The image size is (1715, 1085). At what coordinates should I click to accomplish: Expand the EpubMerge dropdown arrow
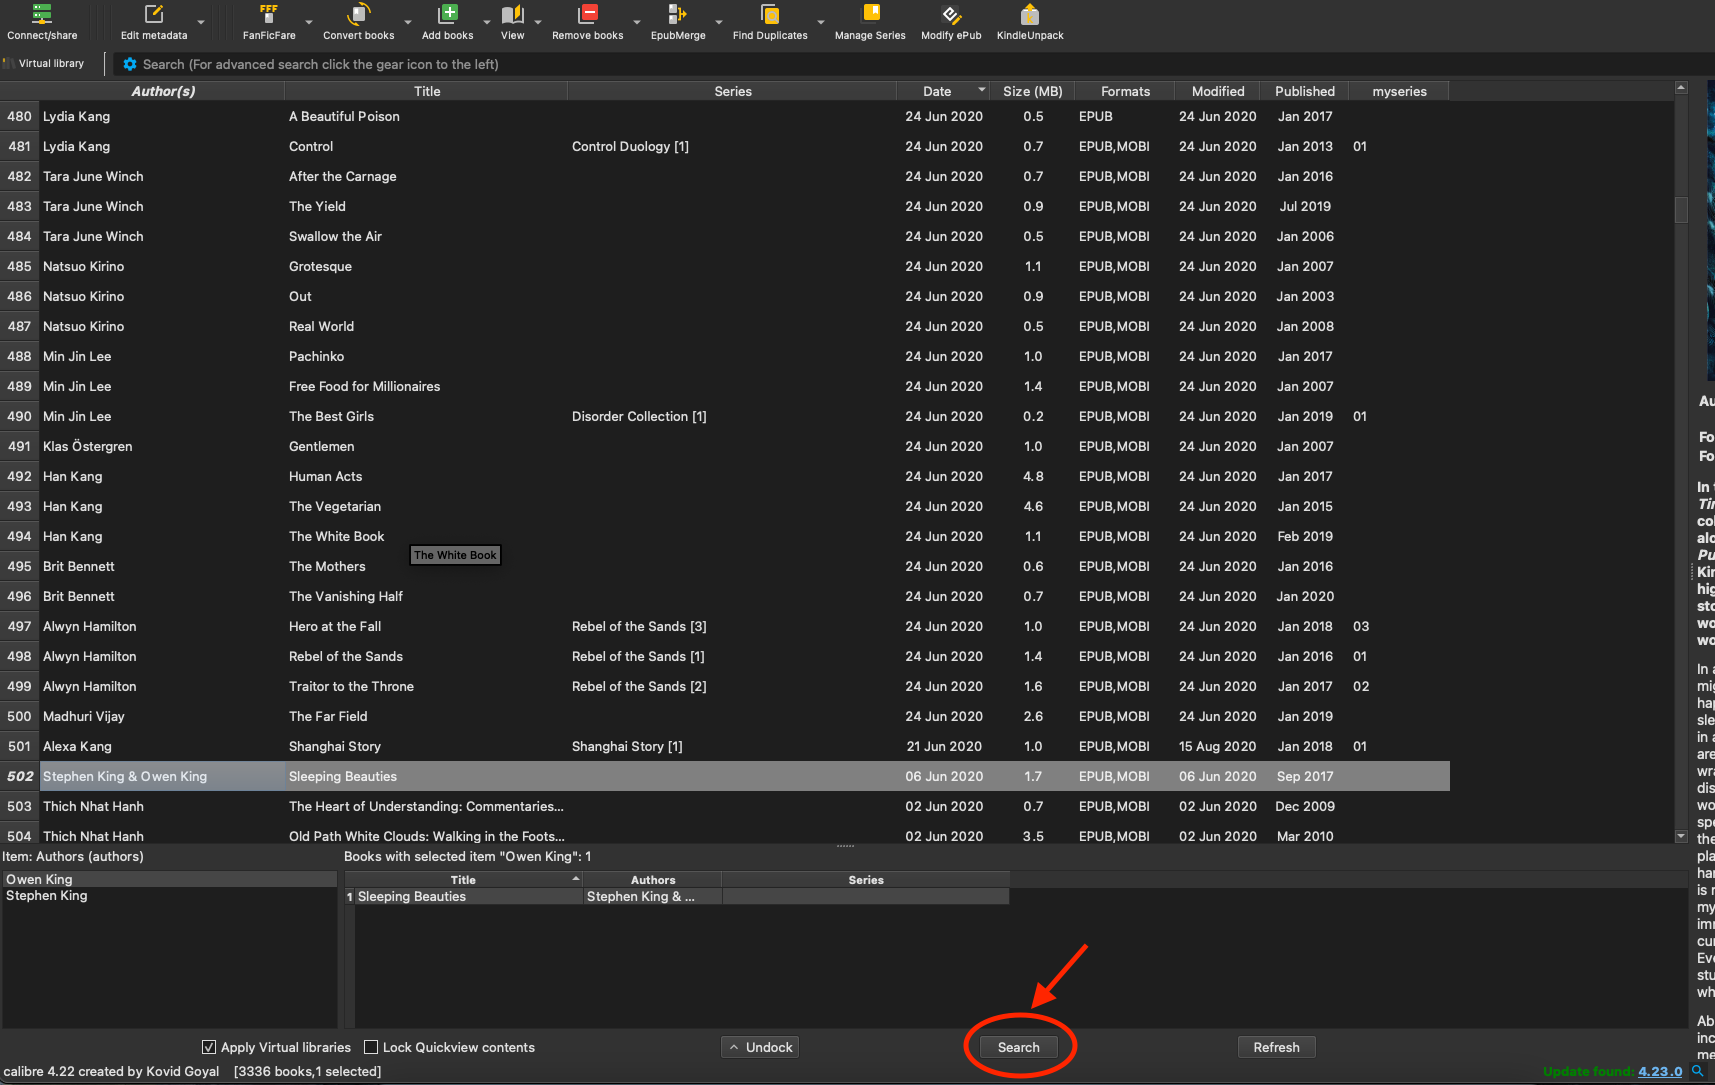coord(719,22)
